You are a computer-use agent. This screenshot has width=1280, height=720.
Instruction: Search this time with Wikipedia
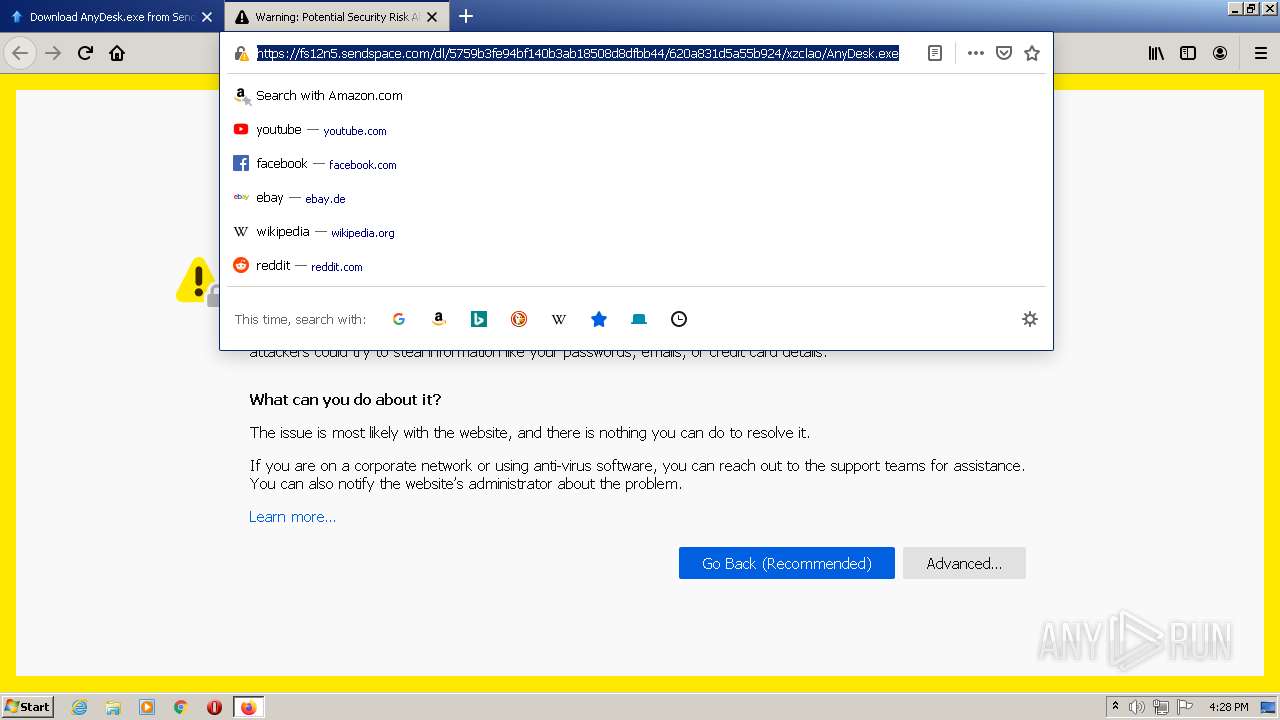pos(559,319)
